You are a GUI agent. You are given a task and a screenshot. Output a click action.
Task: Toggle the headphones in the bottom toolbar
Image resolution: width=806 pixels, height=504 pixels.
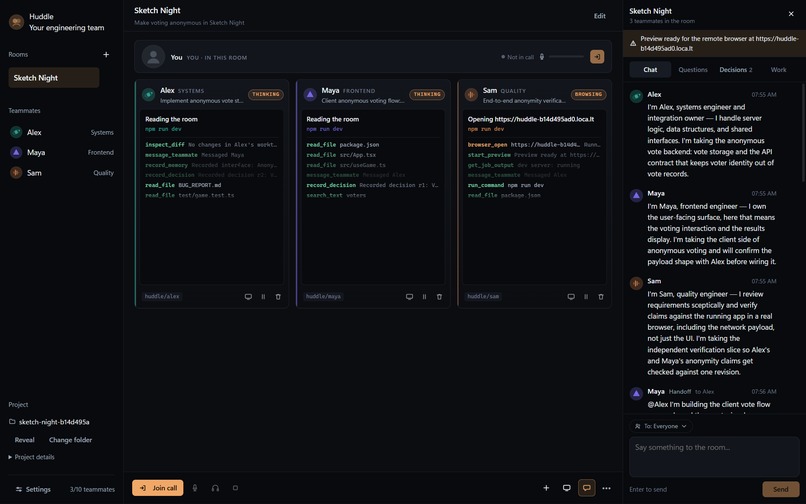[215, 488]
